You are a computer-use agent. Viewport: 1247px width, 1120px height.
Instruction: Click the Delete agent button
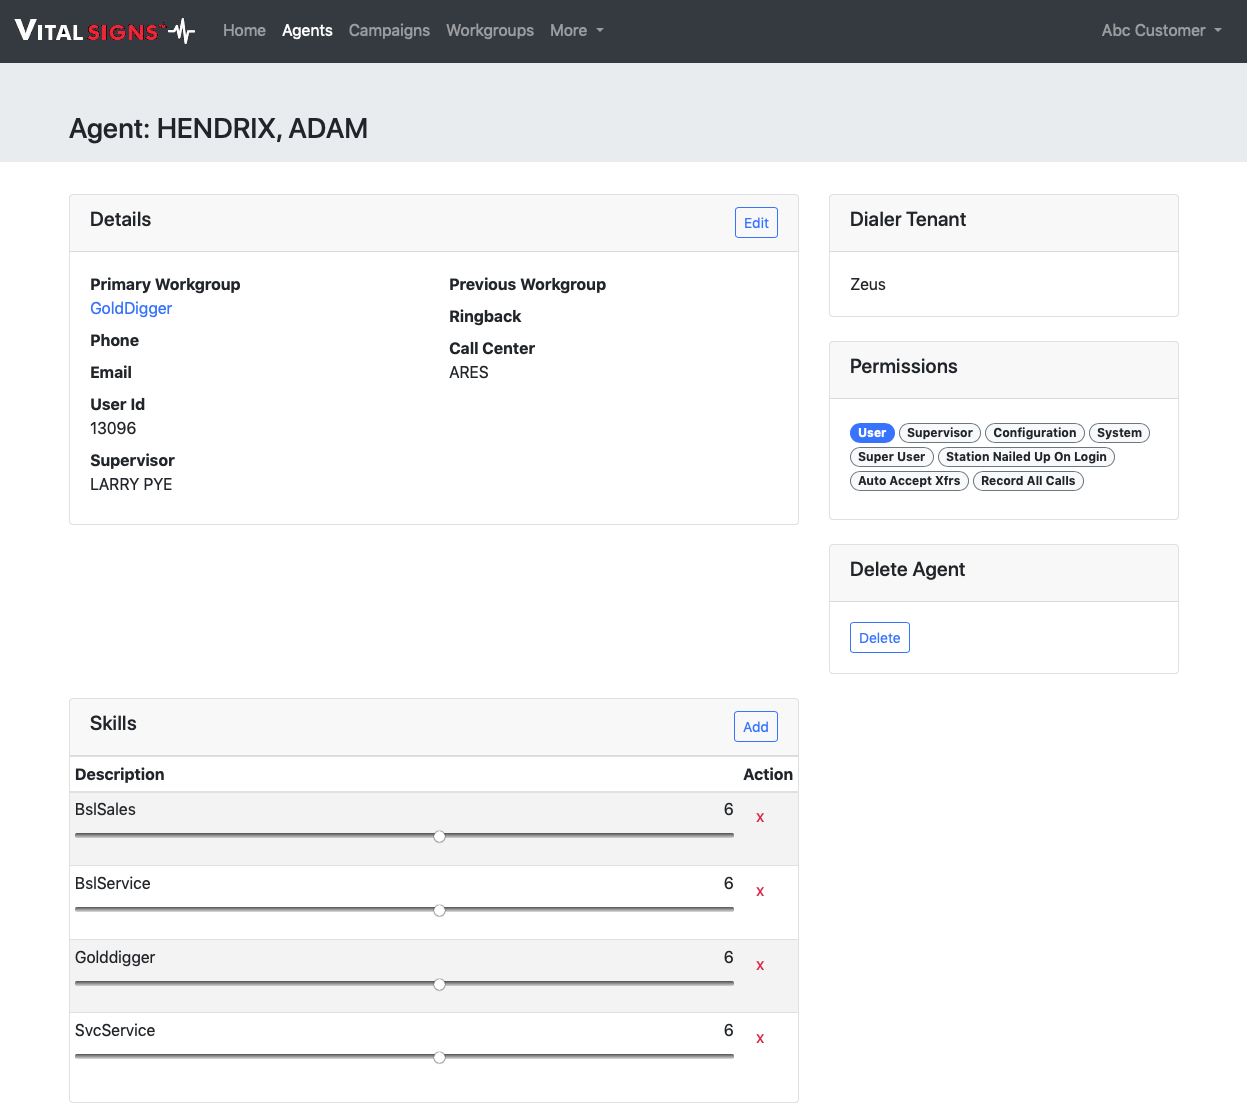coord(879,638)
